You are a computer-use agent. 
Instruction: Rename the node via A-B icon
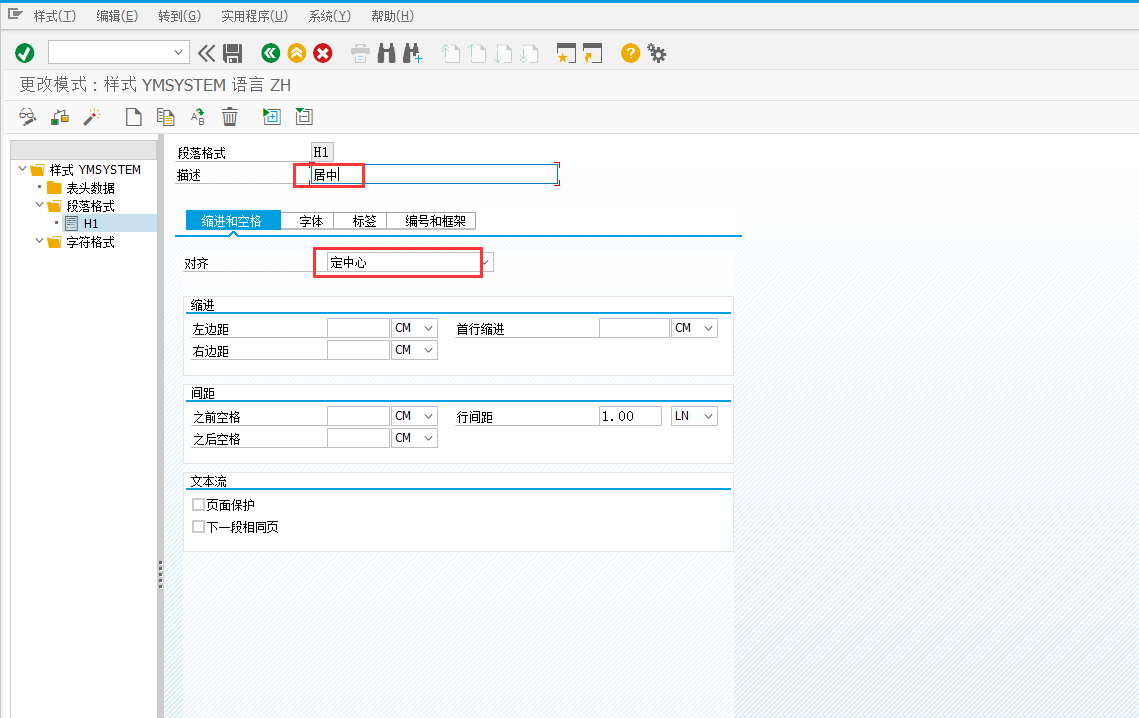click(197, 117)
